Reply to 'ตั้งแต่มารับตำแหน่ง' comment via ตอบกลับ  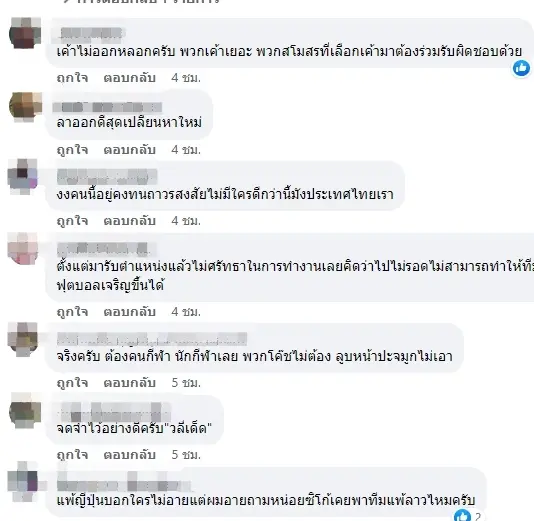[x=129, y=312]
